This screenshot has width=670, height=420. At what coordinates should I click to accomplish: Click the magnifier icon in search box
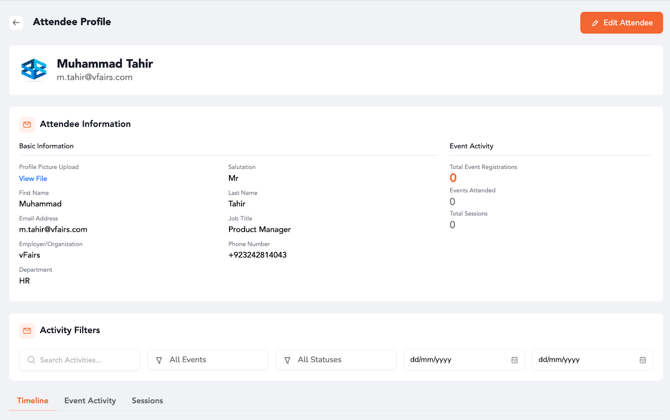[31, 360]
